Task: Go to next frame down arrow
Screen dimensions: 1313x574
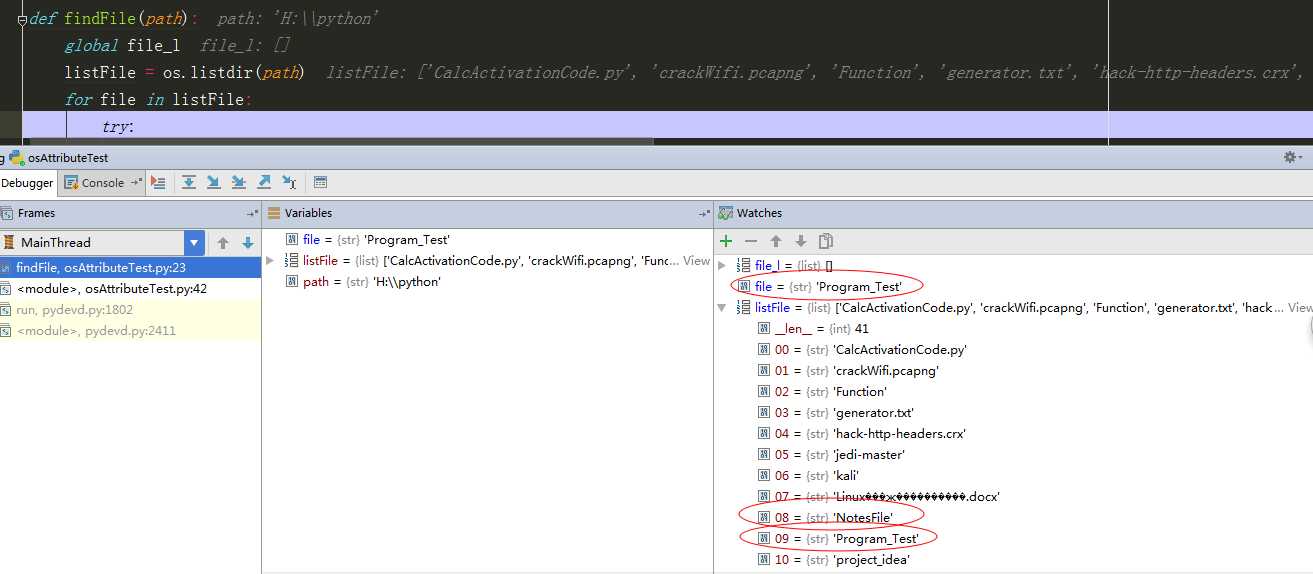Action: coord(248,242)
